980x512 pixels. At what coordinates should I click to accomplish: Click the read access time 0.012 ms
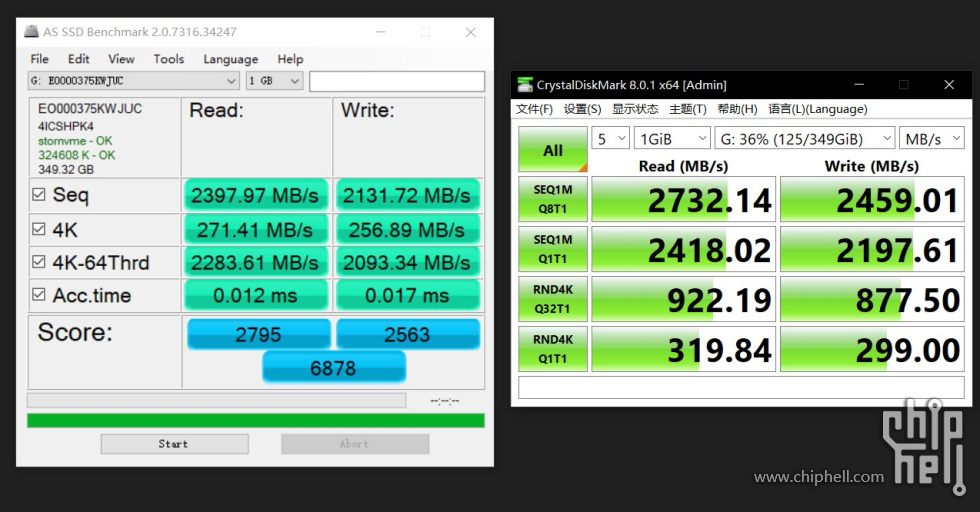pyautogui.click(x=255, y=295)
